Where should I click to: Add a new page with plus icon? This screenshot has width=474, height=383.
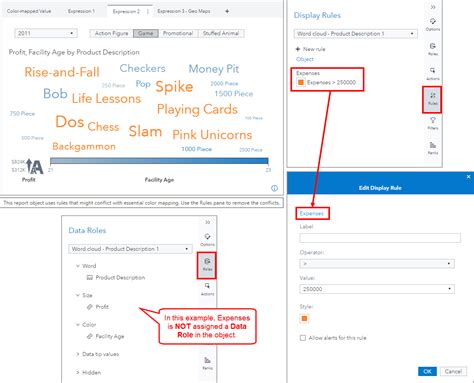pyautogui.click(x=227, y=11)
